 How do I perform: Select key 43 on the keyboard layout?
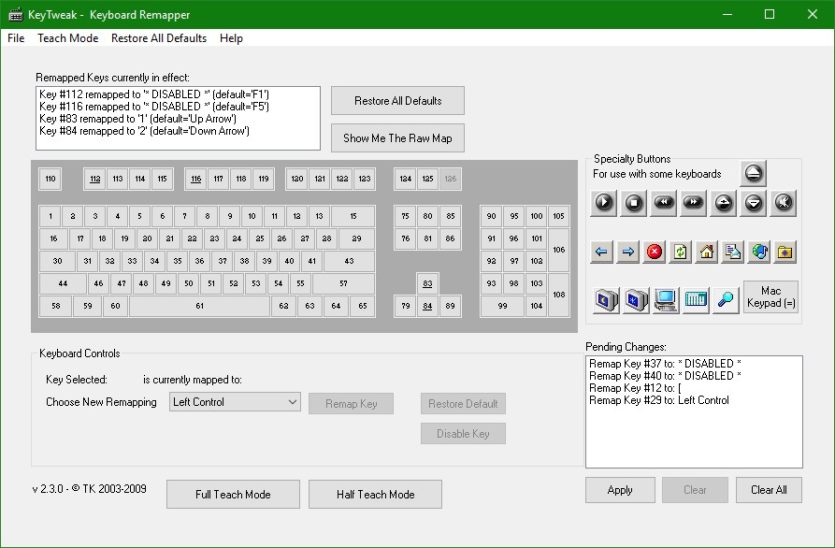click(x=349, y=261)
